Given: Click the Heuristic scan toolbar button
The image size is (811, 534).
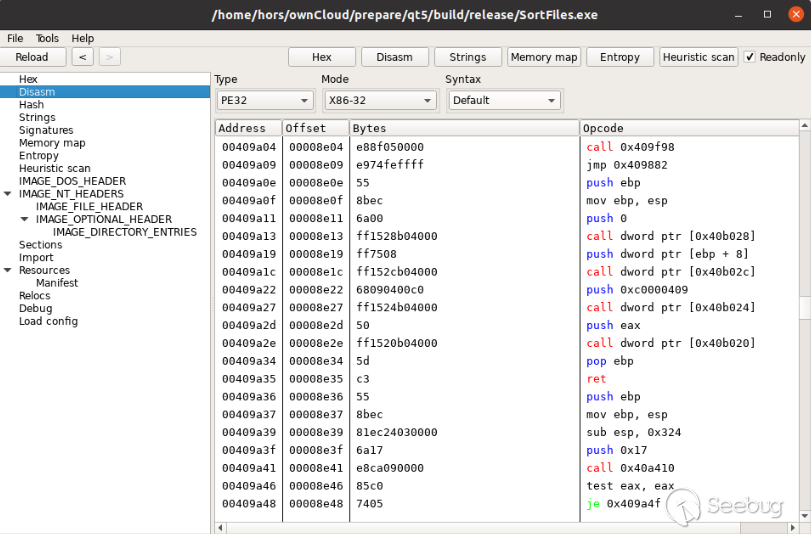Looking at the screenshot, I should click(698, 57).
